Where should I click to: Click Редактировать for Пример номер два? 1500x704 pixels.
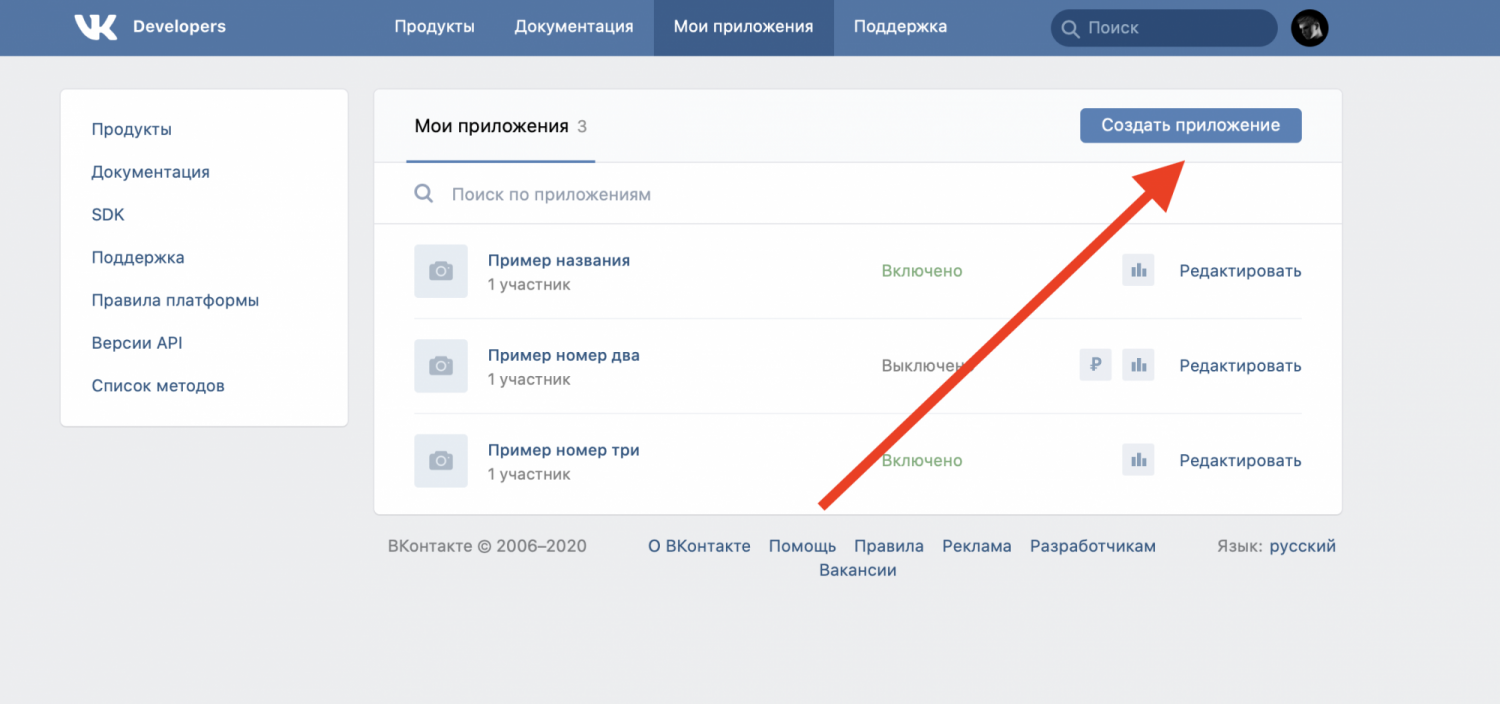point(1240,366)
